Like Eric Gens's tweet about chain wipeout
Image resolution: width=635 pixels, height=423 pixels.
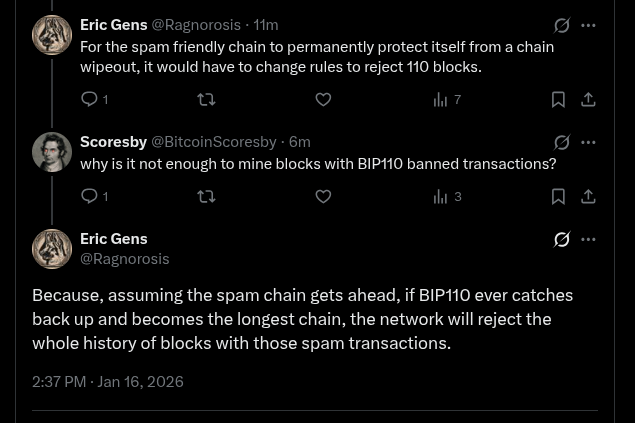[x=323, y=99]
